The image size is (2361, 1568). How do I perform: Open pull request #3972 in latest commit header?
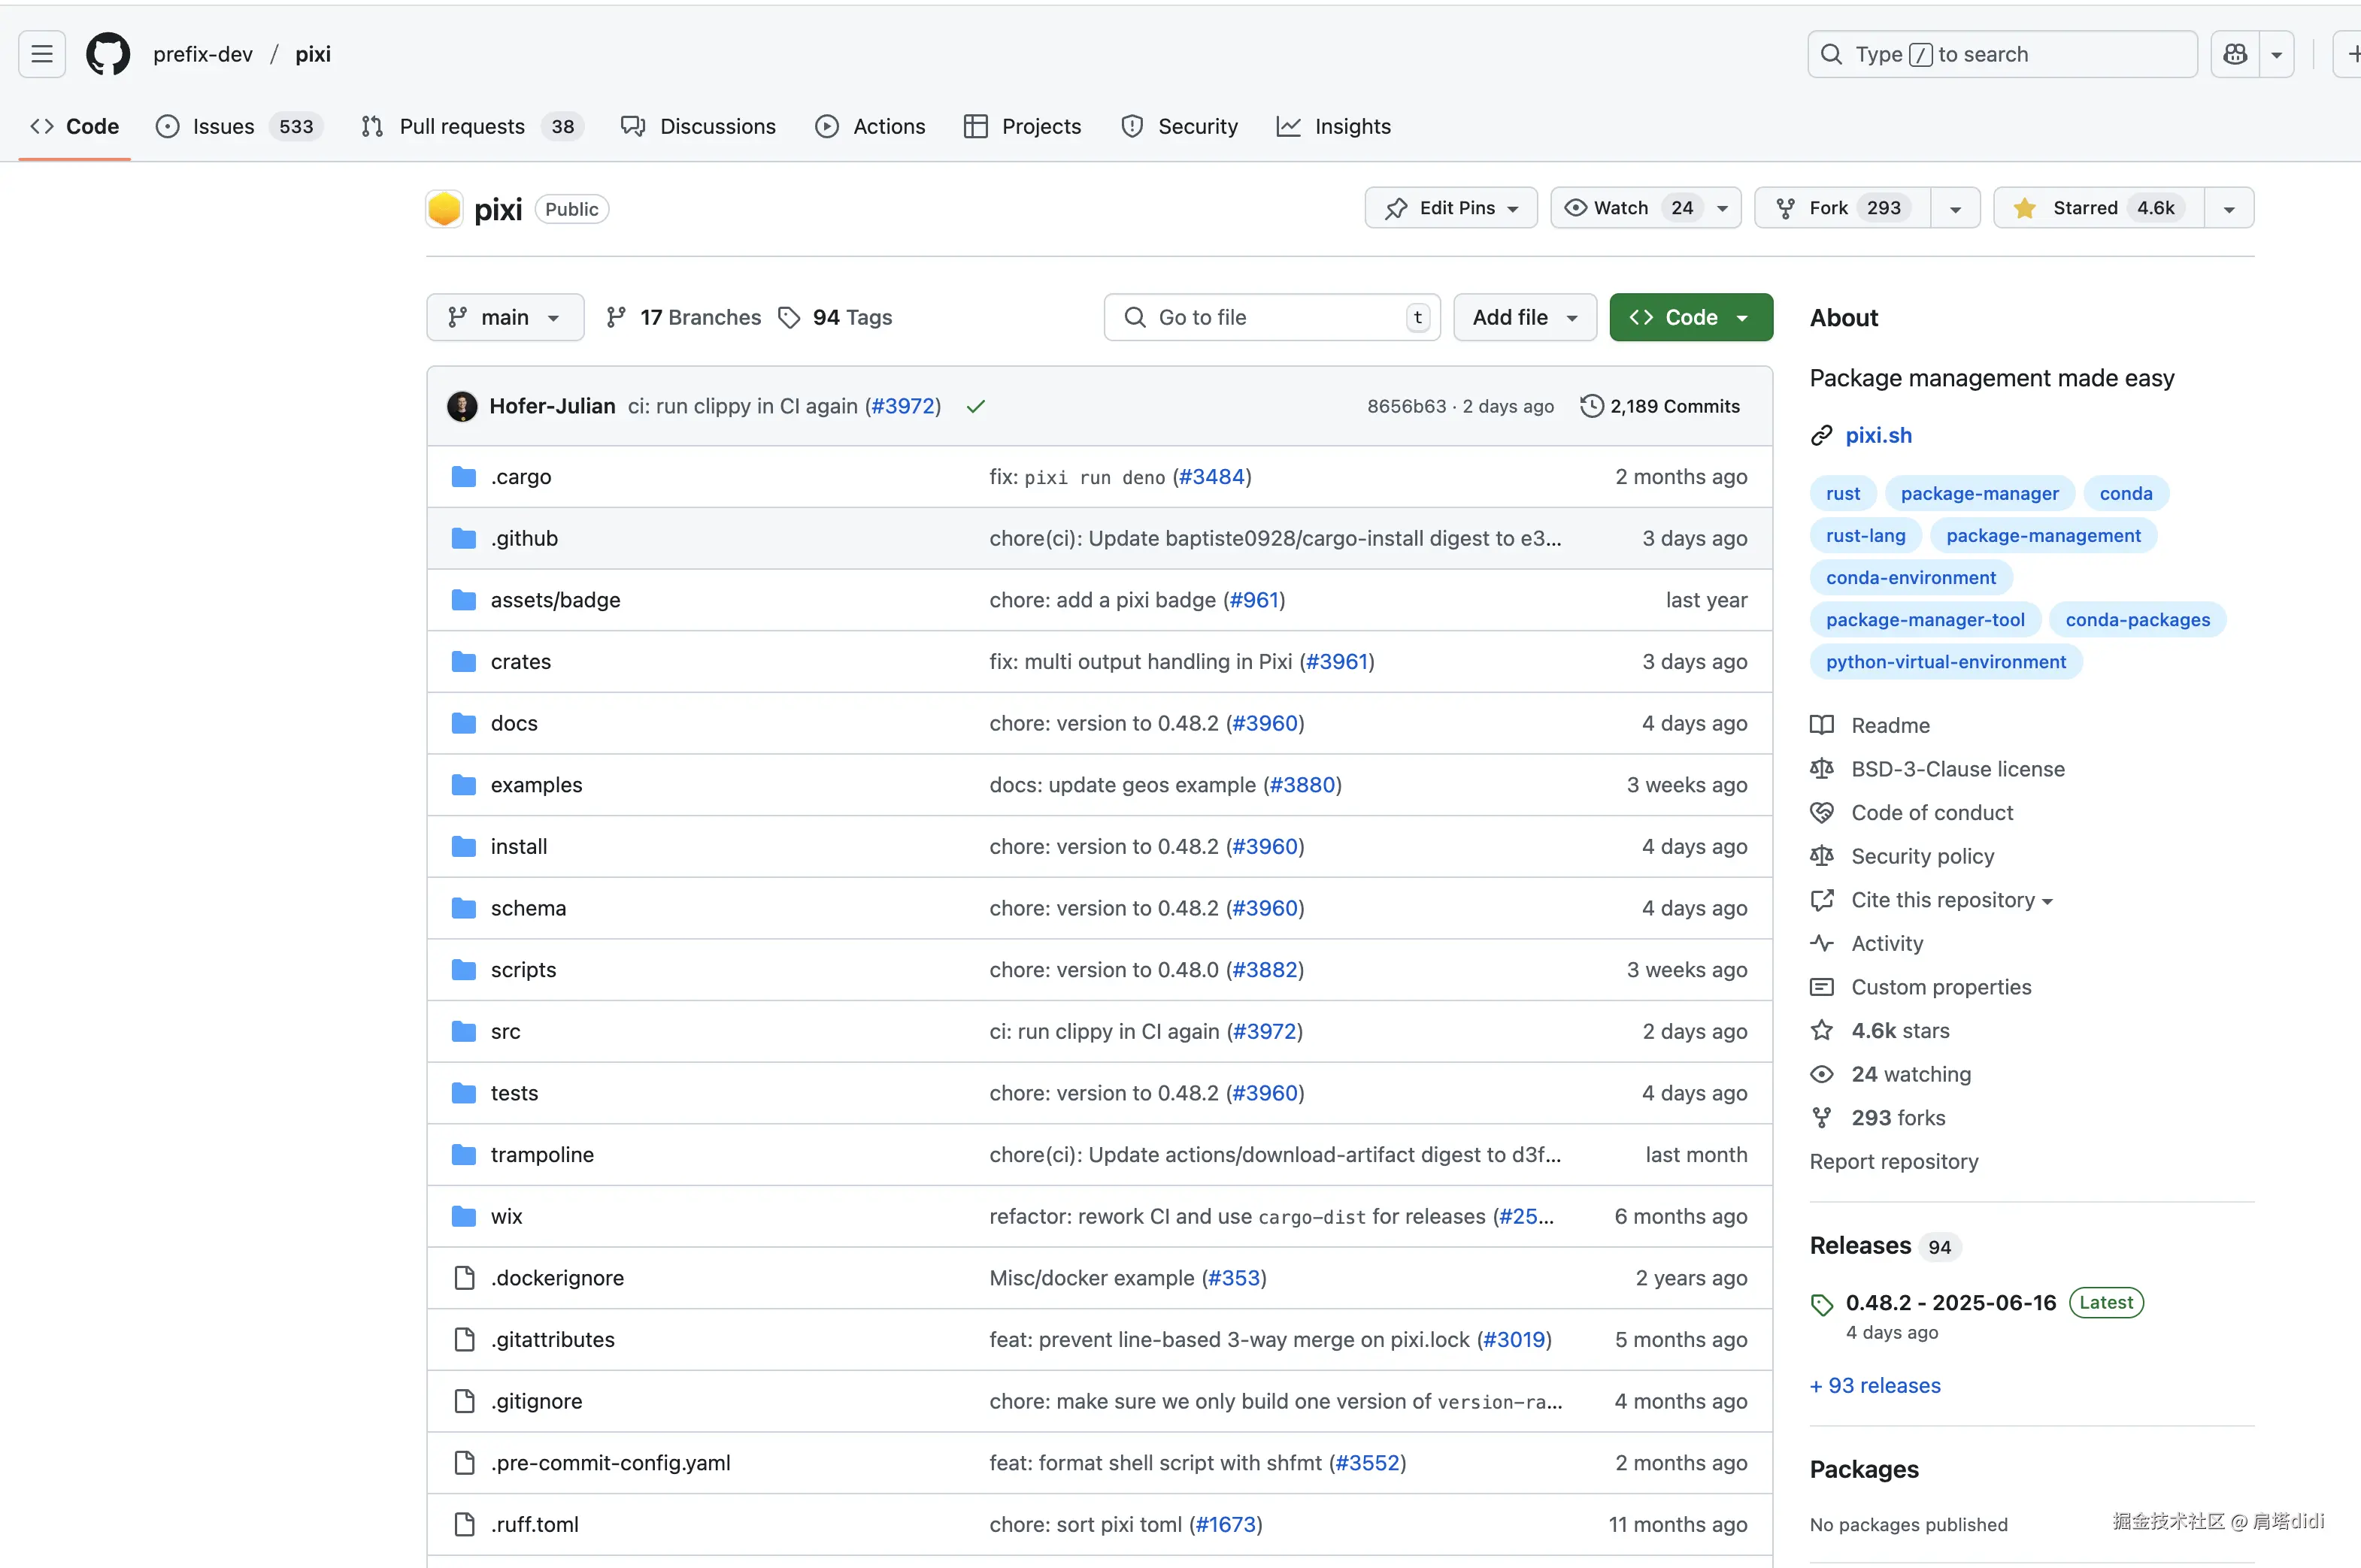point(904,406)
